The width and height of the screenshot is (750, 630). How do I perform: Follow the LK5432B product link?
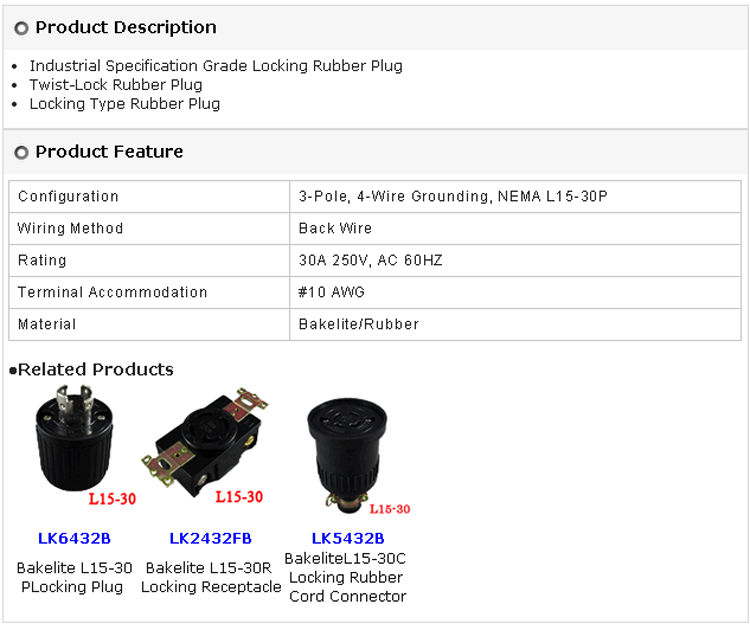pos(347,539)
